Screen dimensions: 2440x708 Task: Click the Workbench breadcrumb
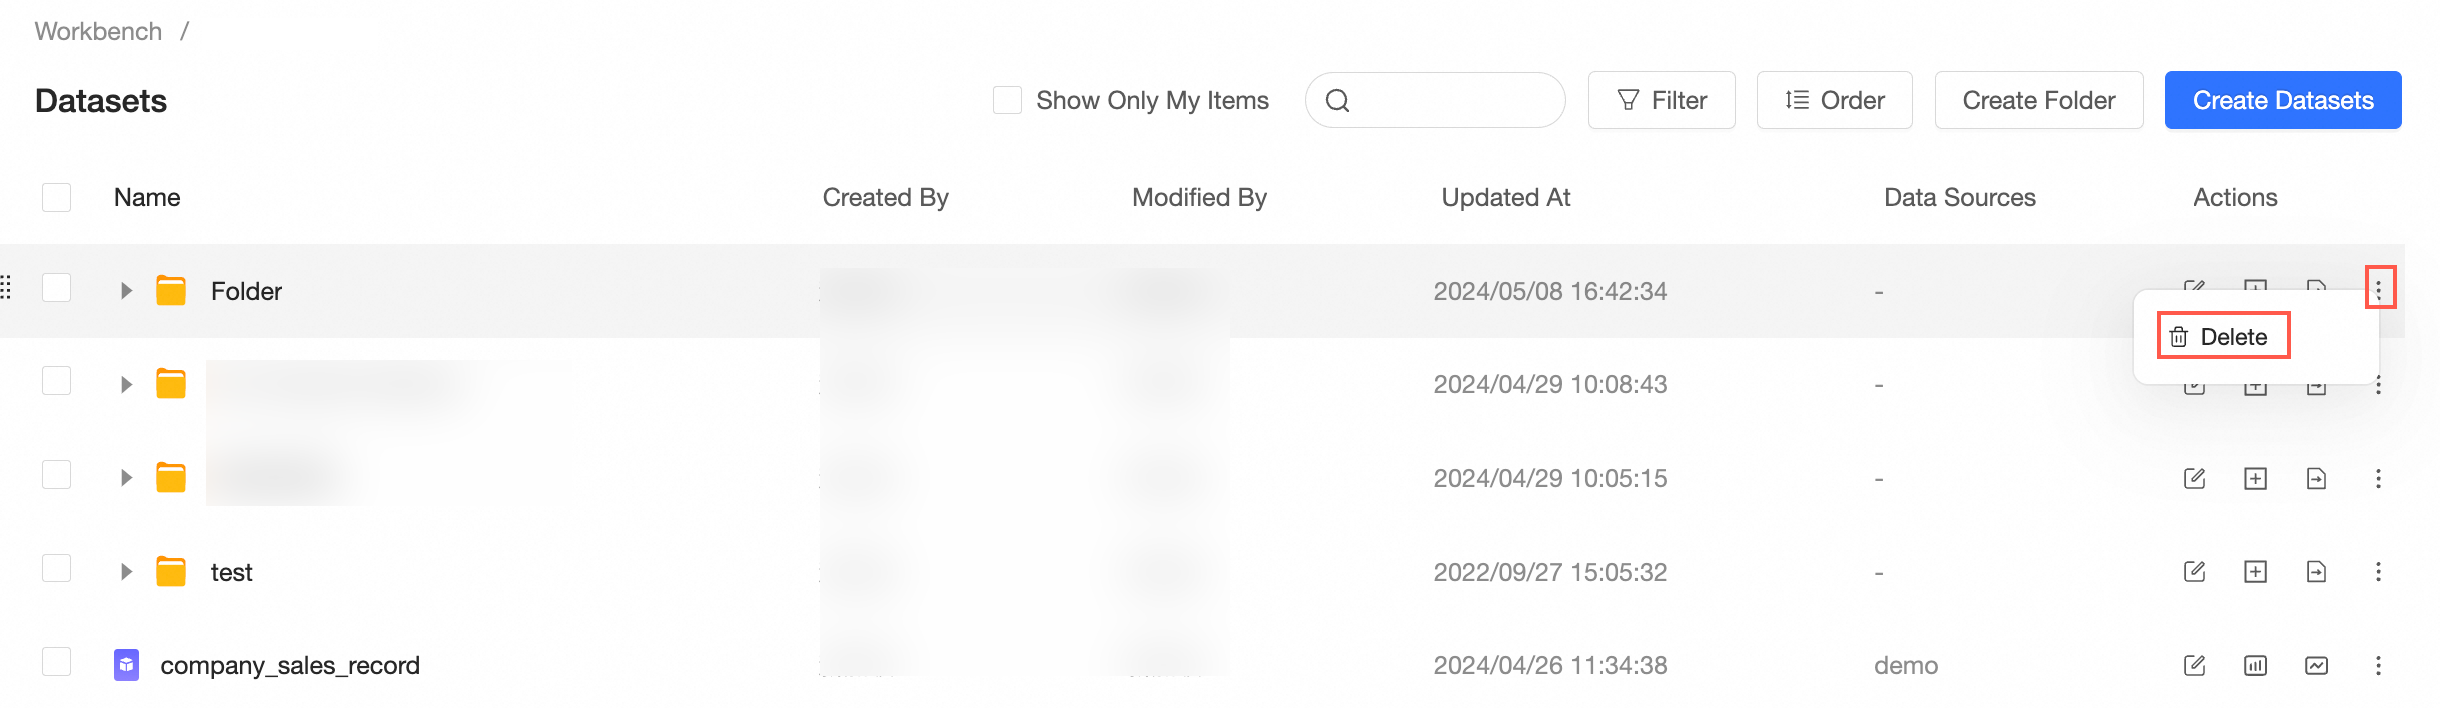coord(98,31)
